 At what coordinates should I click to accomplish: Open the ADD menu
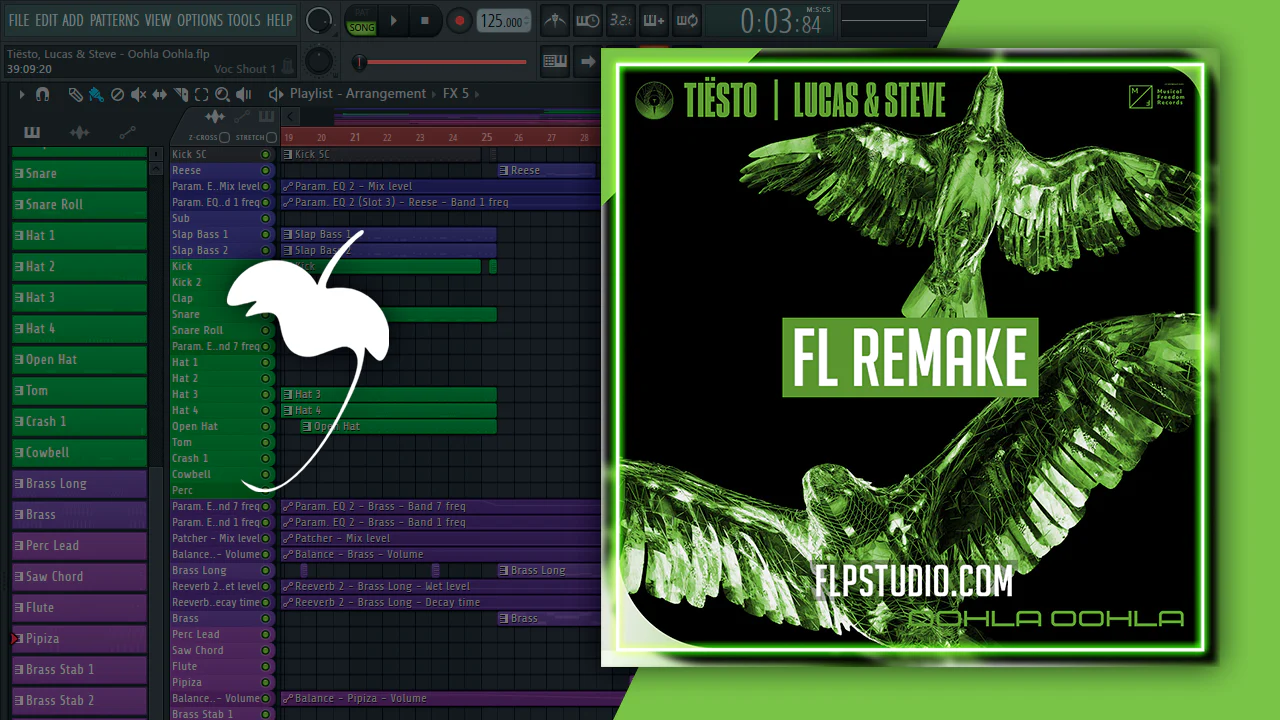(x=73, y=20)
